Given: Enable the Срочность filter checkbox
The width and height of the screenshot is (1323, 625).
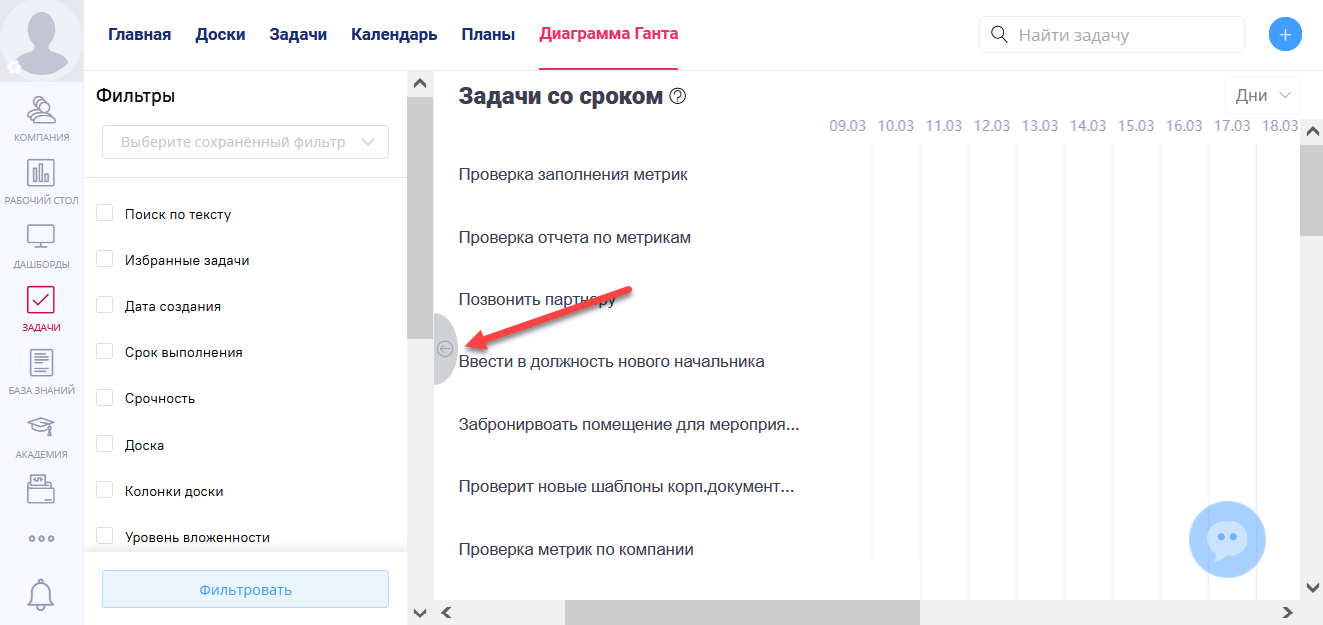Looking at the screenshot, I should 104,397.
